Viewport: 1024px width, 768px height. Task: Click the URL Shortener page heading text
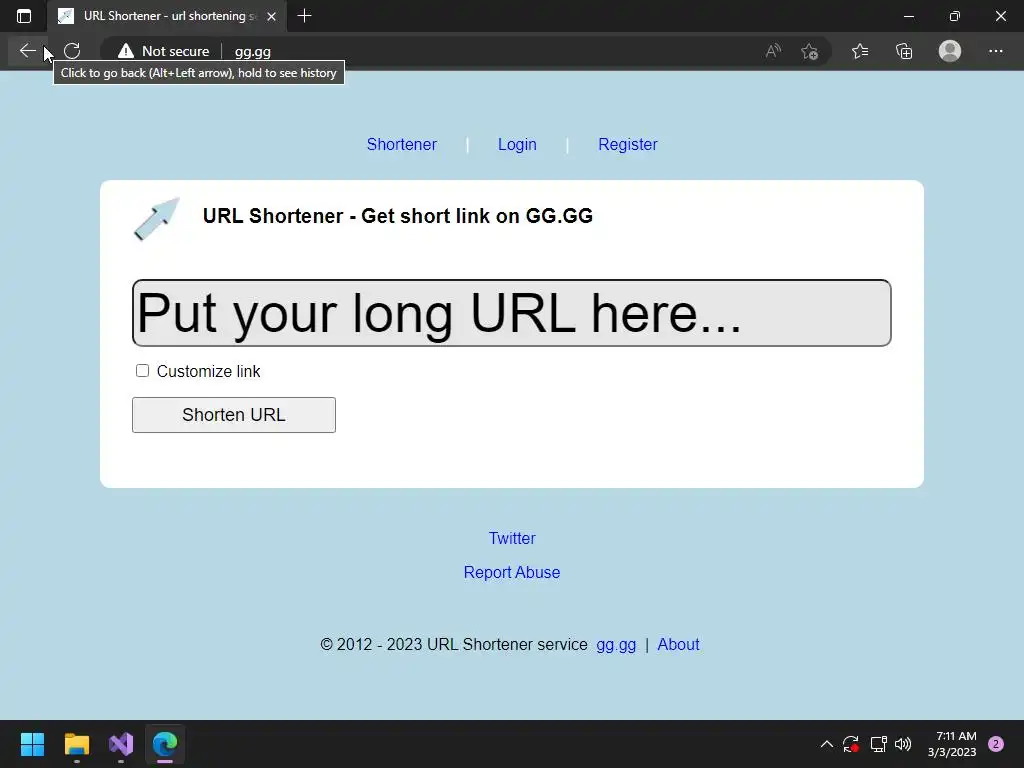tap(398, 216)
